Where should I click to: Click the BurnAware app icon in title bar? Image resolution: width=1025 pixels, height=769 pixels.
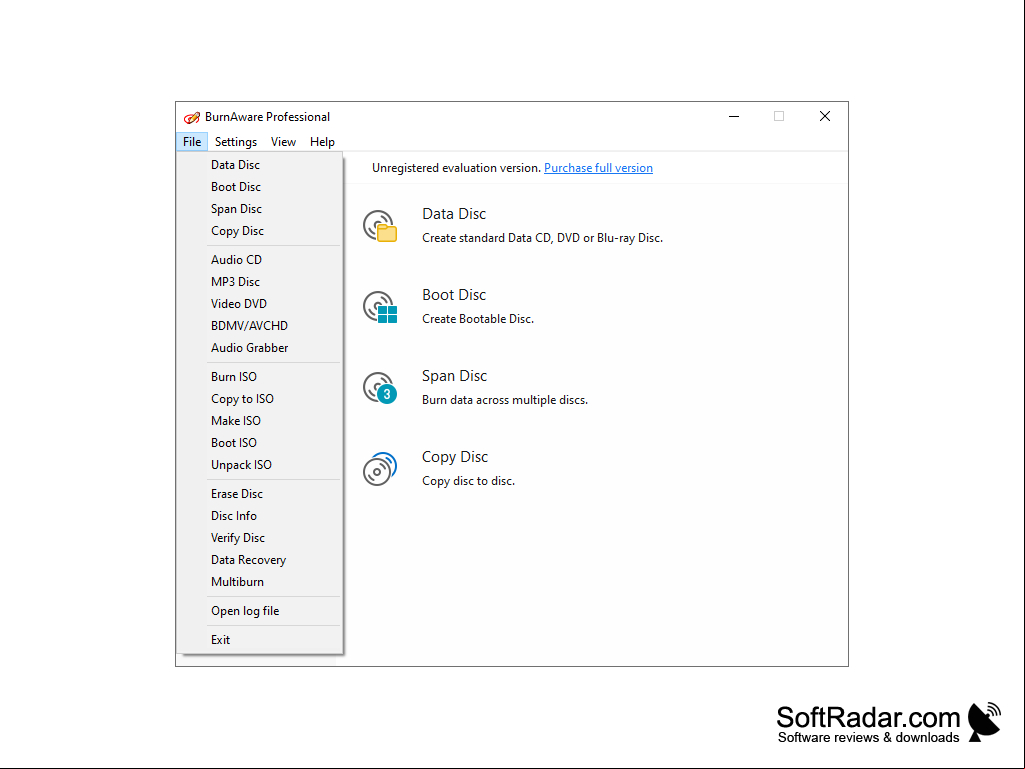[192, 117]
